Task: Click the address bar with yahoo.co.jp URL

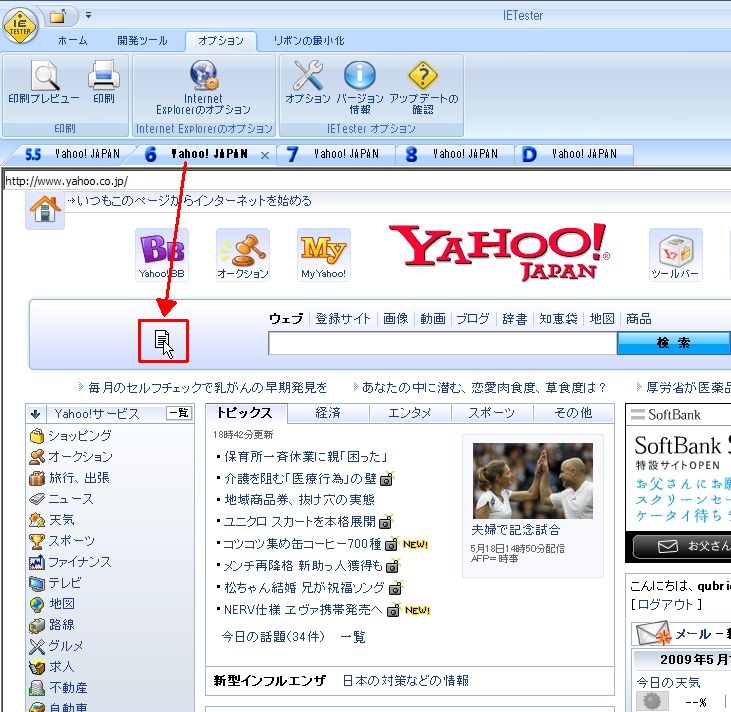Action: tap(366, 181)
